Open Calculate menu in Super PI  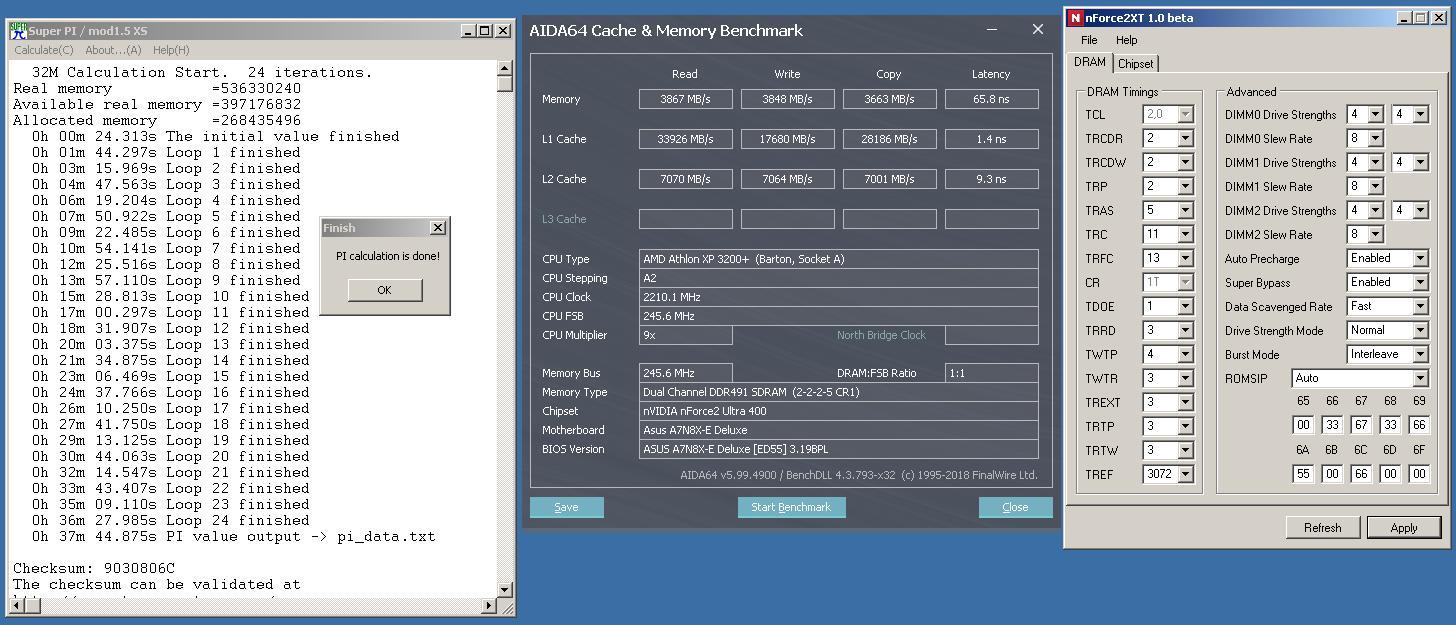tap(43, 50)
